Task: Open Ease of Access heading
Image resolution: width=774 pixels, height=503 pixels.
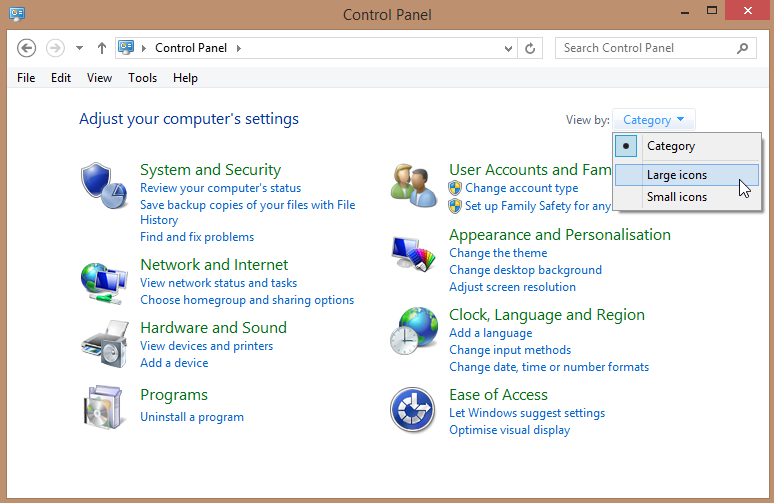Action: point(499,395)
